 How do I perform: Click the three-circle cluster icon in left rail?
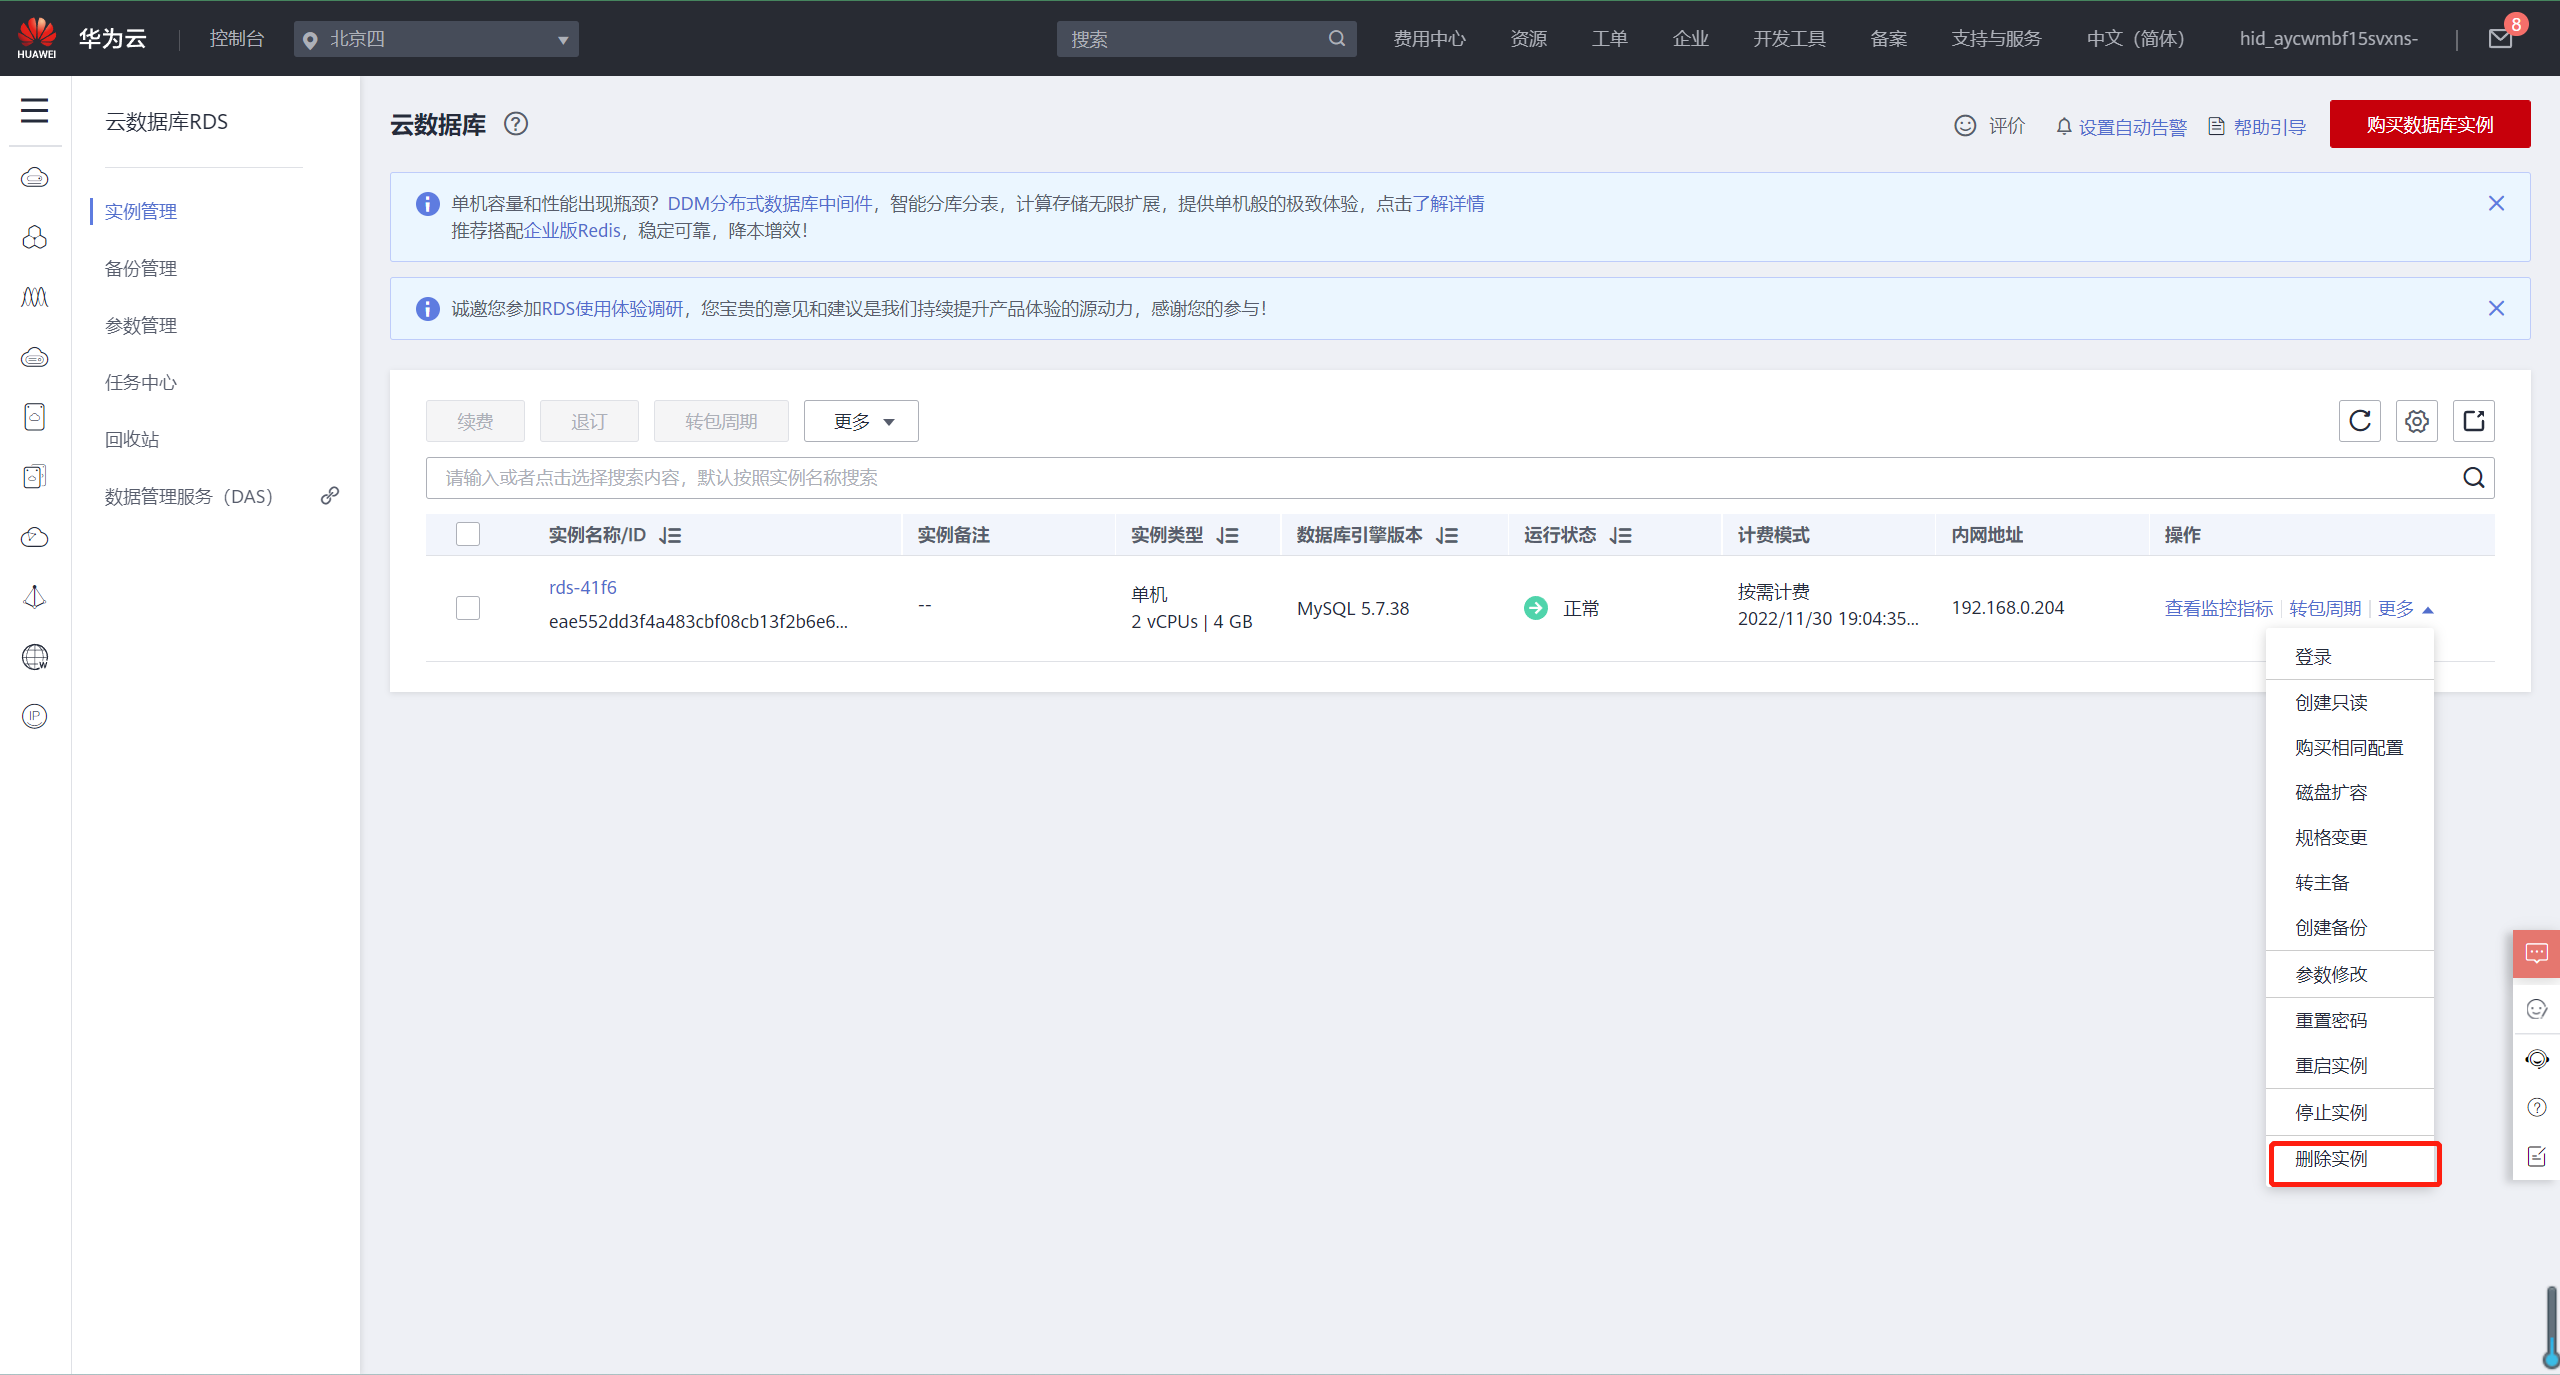(x=35, y=237)
